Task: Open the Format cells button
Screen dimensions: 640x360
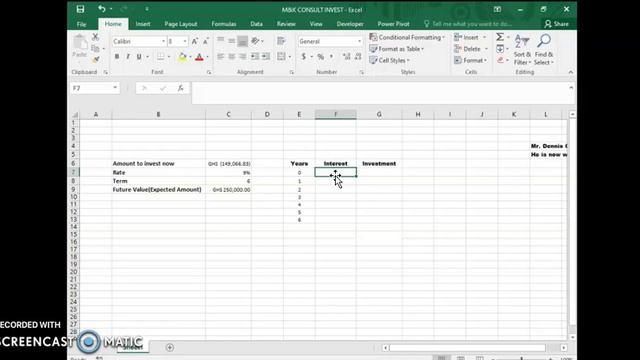Action: tap(471, 60)
